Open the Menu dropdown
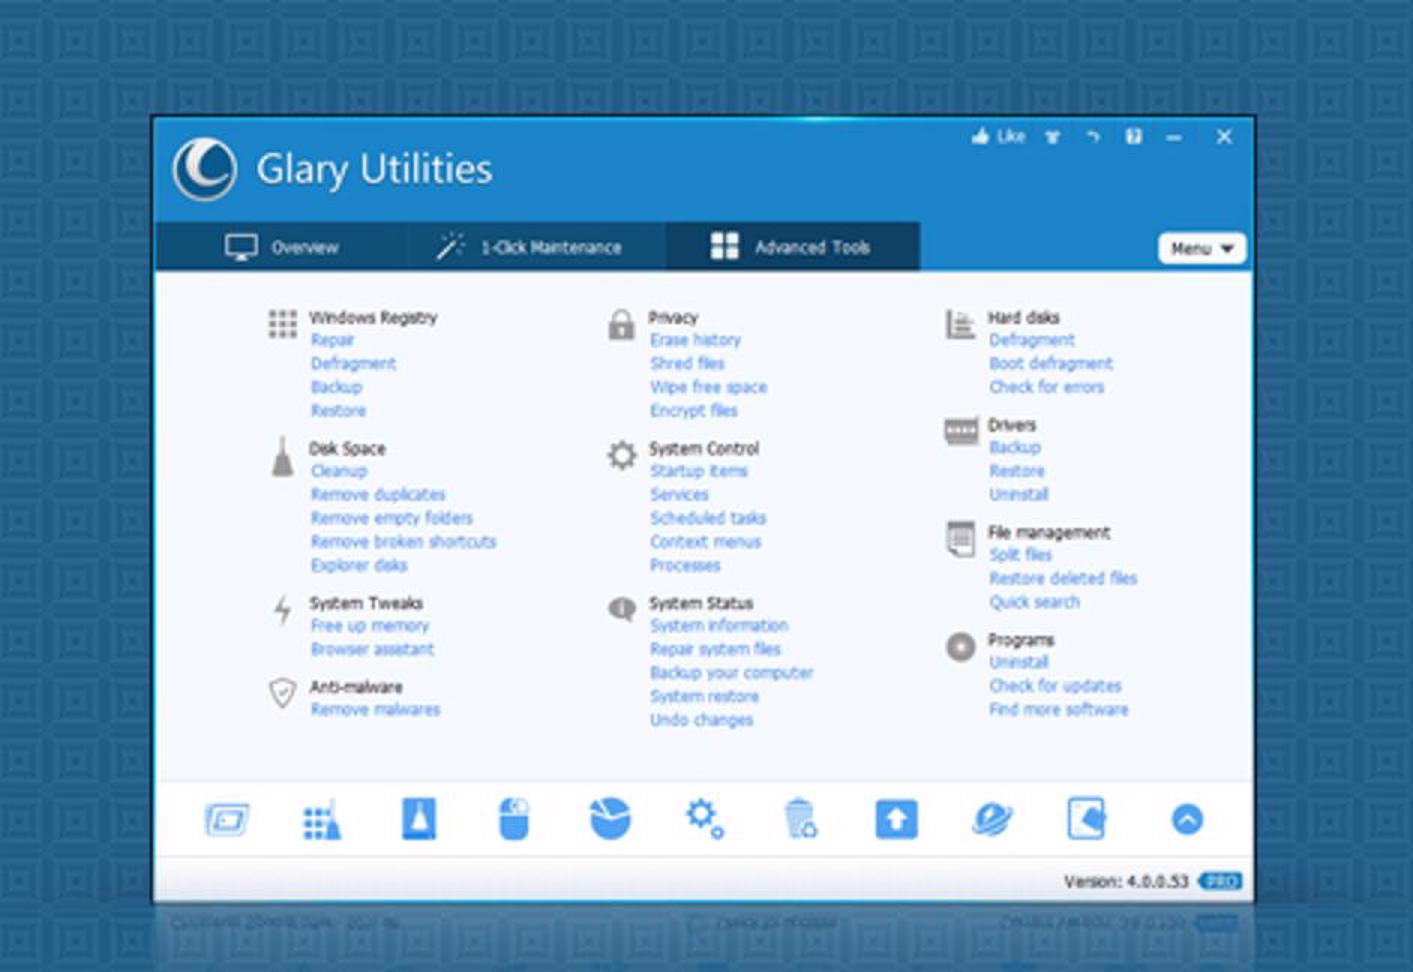1413x972 pixels. (x=1202, y=248)
